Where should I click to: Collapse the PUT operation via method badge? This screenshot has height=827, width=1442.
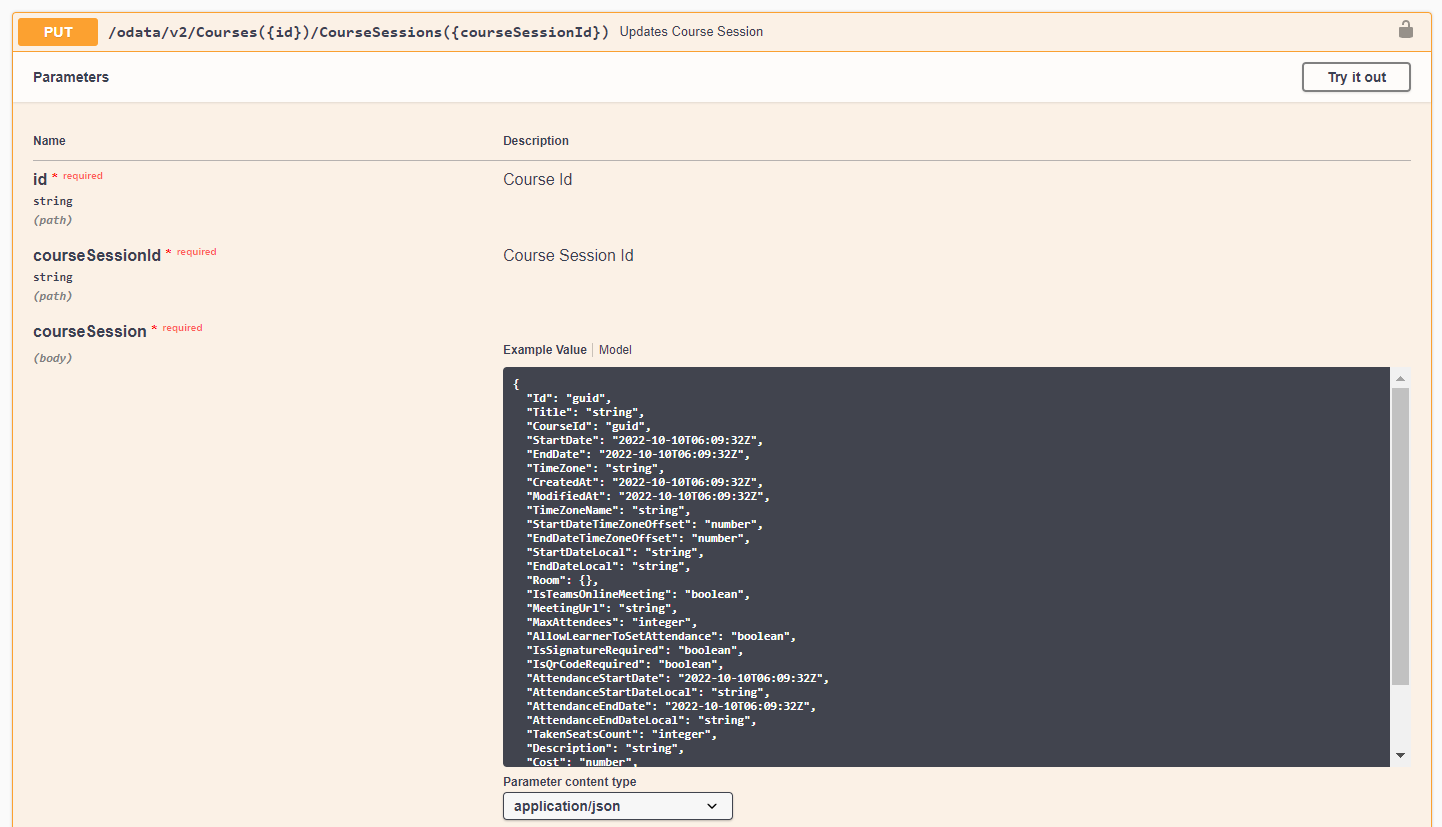click(x=58, y=32)
